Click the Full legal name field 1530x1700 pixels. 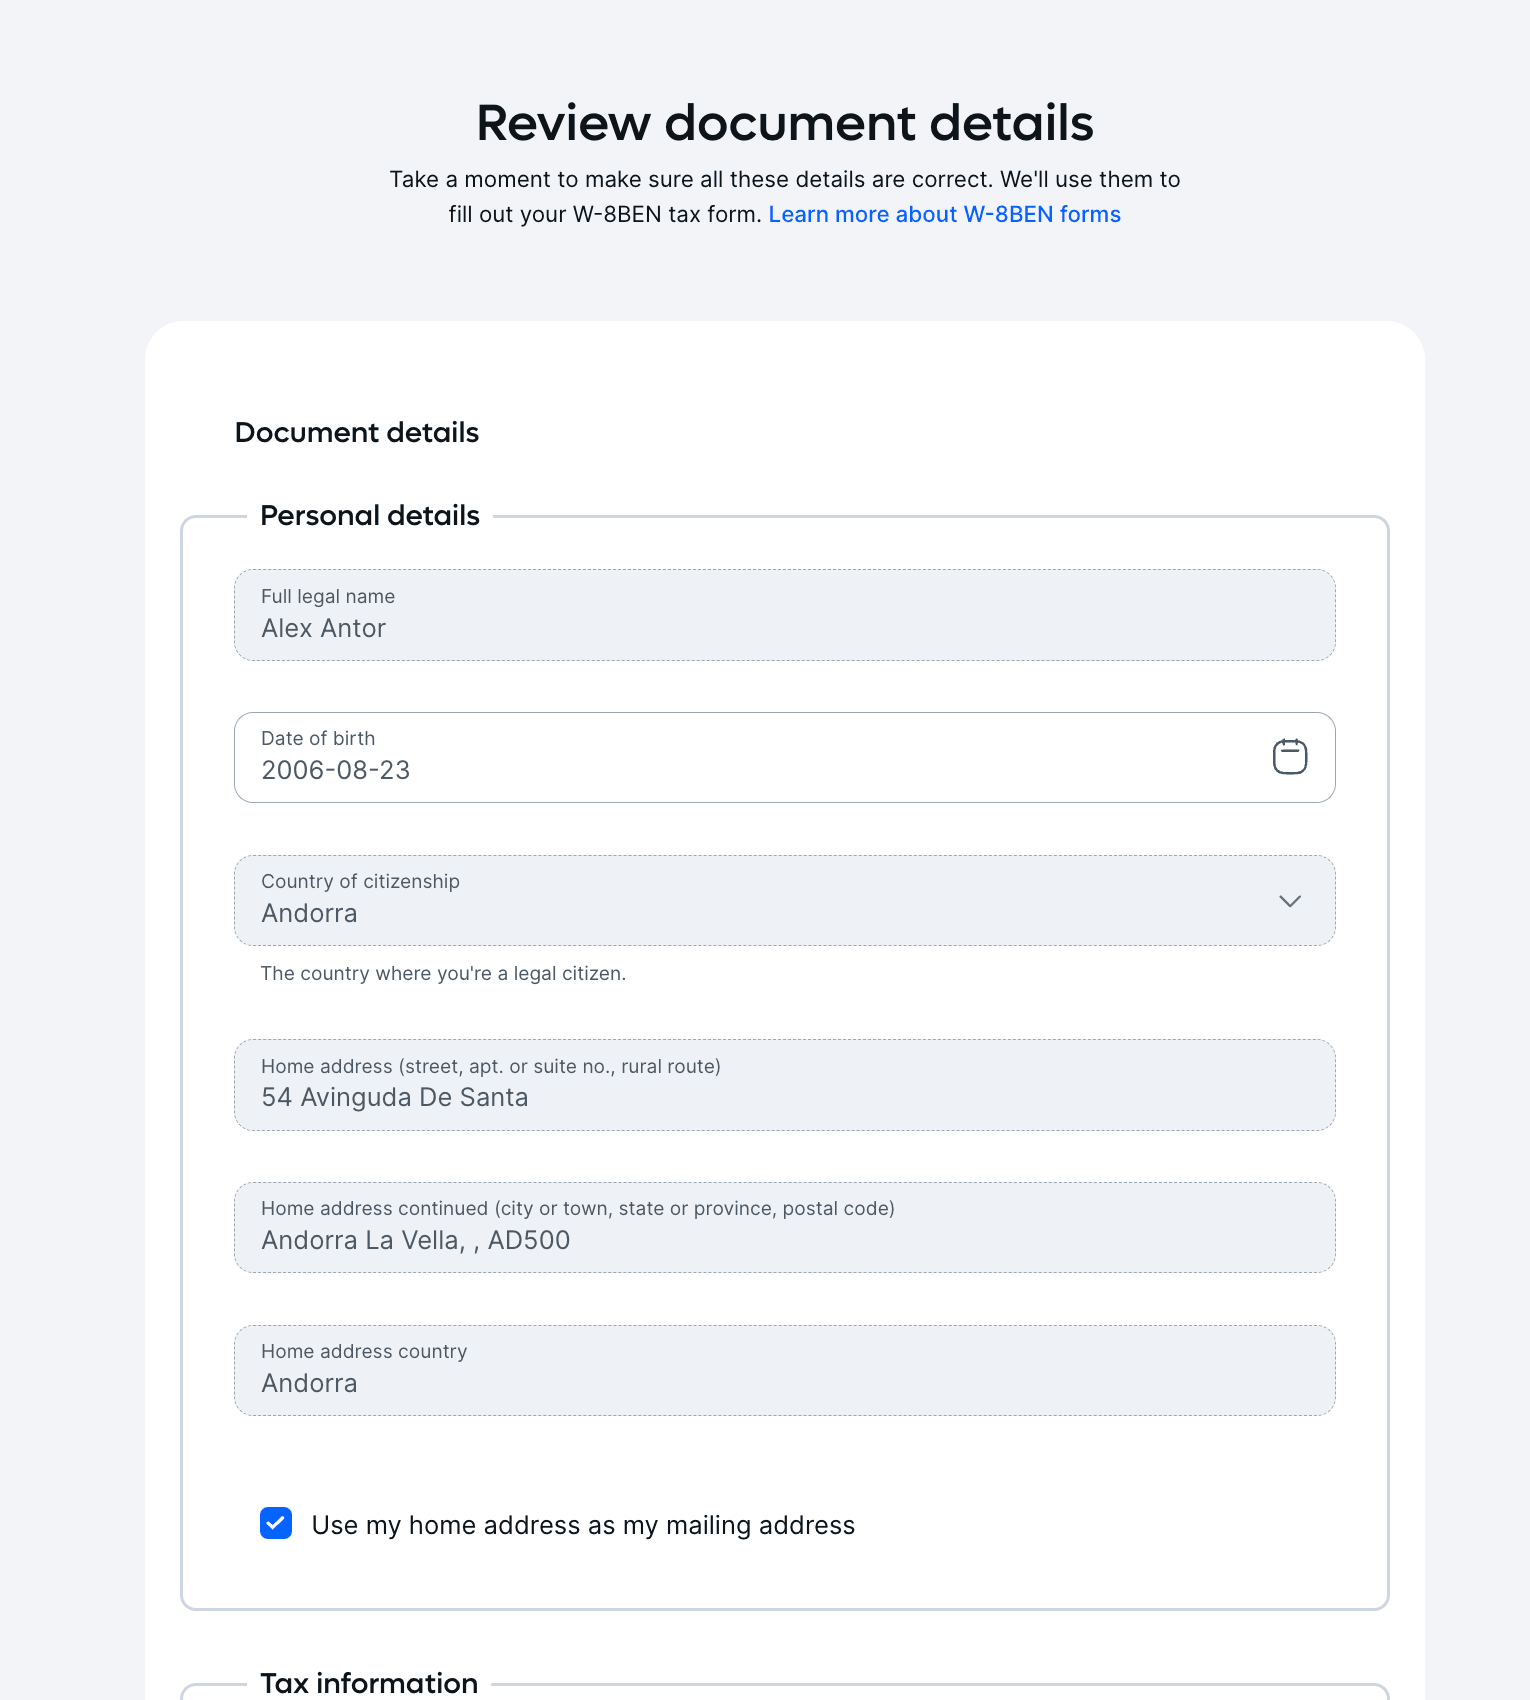(x=785, y=615)
